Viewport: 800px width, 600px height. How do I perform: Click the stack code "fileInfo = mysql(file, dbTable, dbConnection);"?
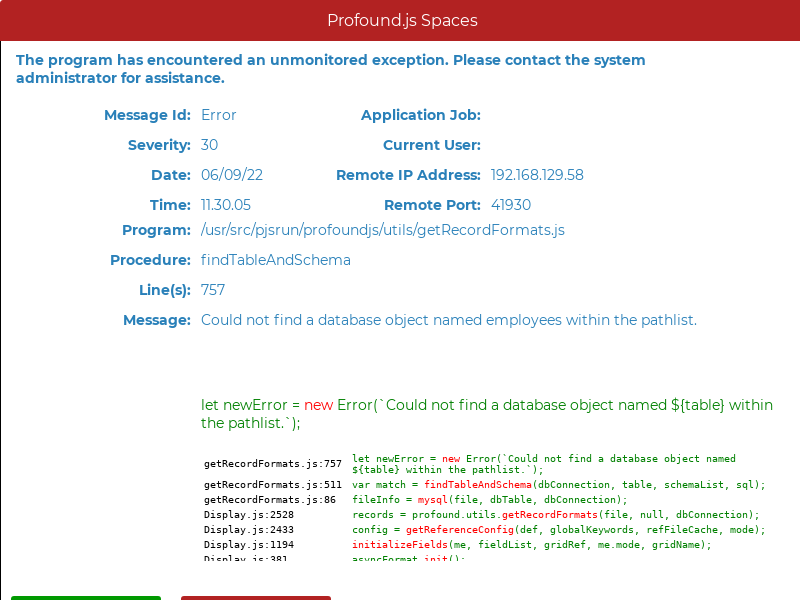pyautogui.click(x=490, y=500)
